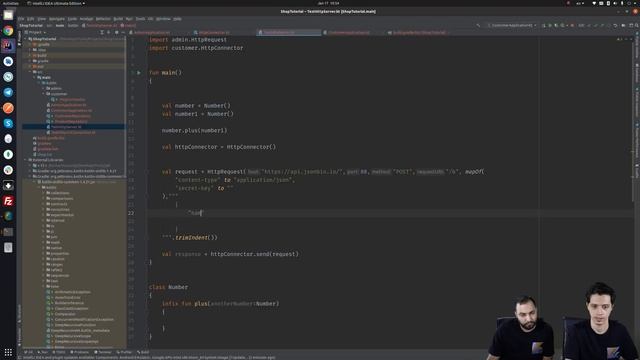
Task: Open Project panel settings gear
Action: coord(117,32)
